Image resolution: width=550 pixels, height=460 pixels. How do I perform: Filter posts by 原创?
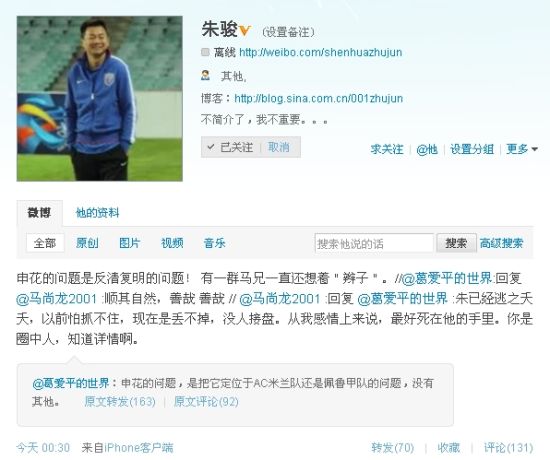coord(87,243)
